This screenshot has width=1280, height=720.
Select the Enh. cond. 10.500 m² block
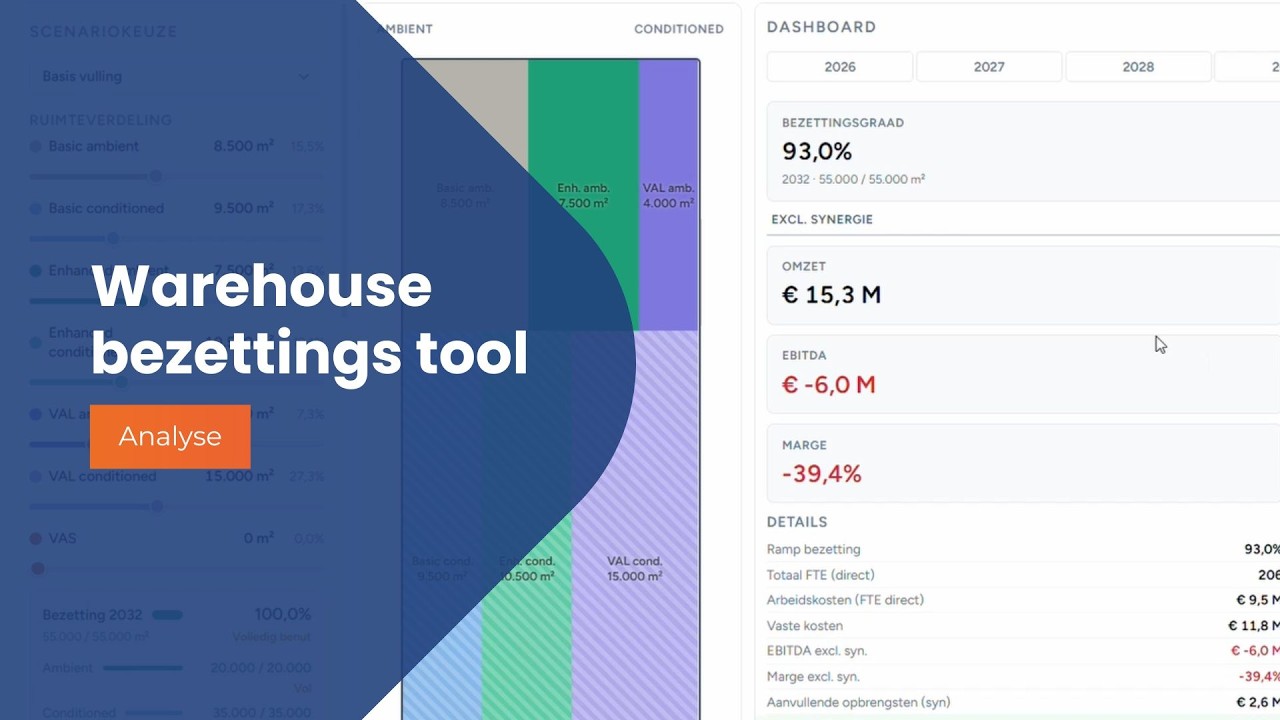point(527,525)
